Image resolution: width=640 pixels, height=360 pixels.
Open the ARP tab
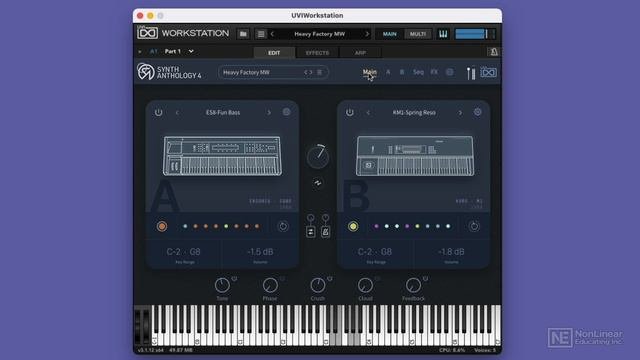[x=360, y=53]
